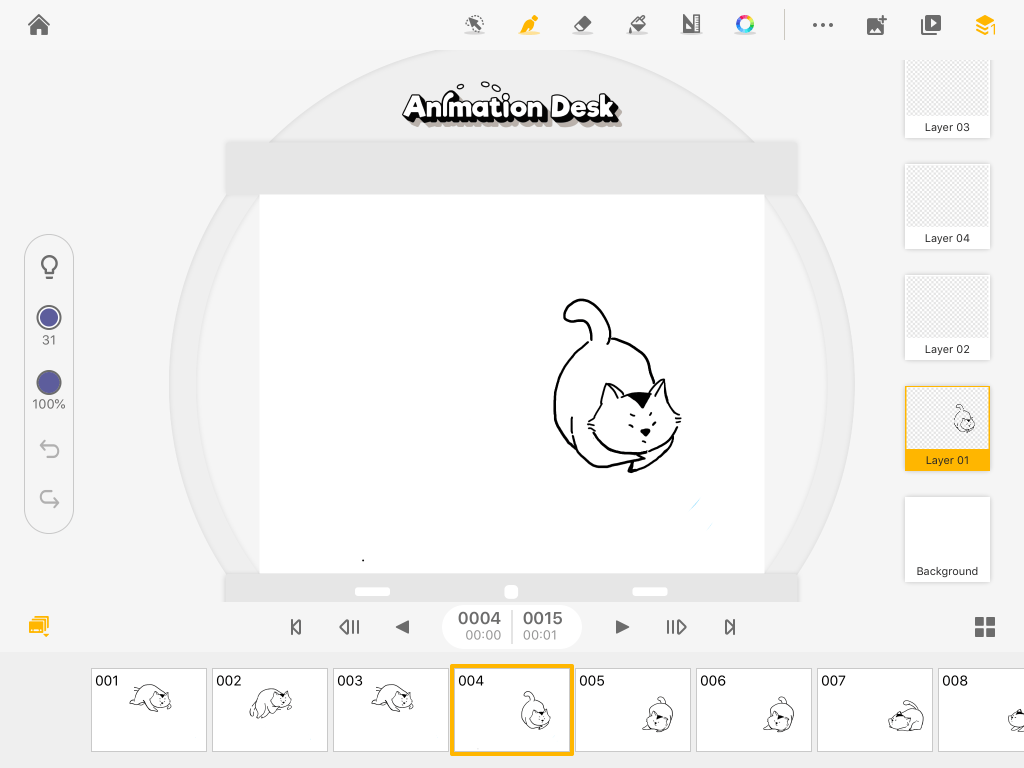Go to the Home screen icon
The image size is (1024, 768).
(39, 25)
